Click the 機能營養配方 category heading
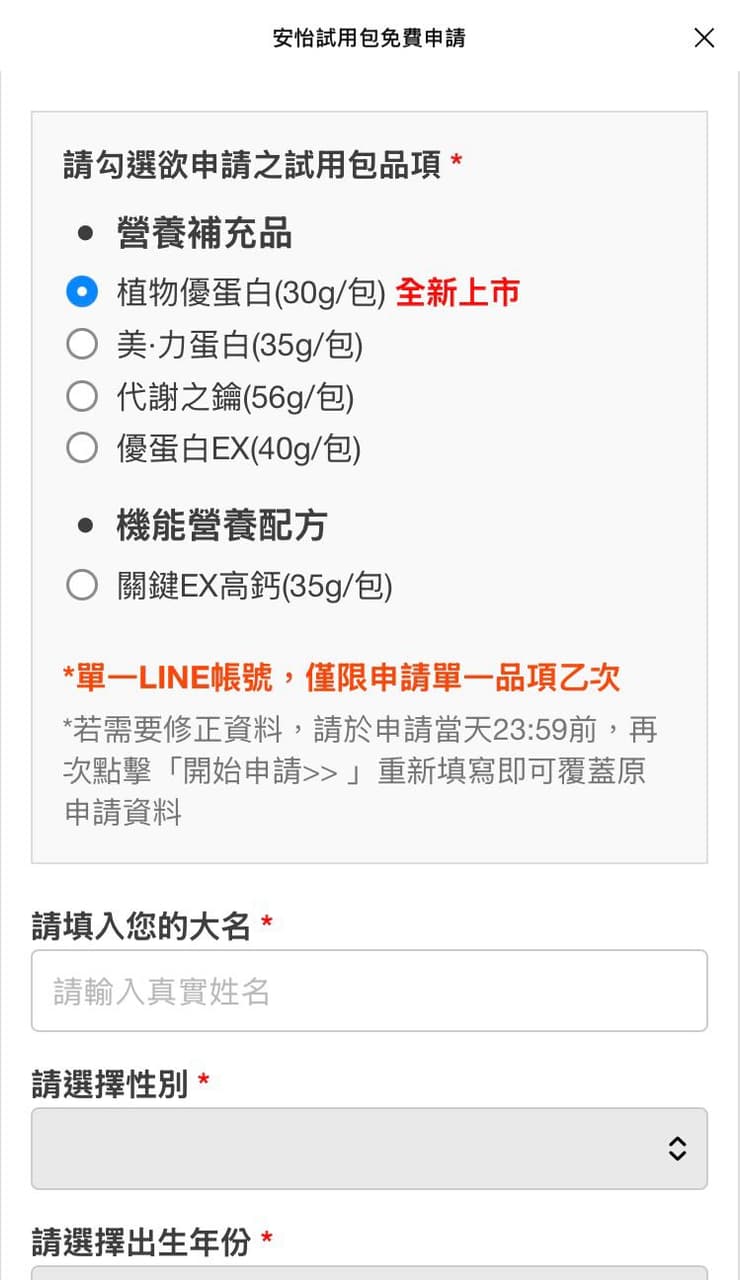Screen dimensions: 740x1280 (222, 525)
